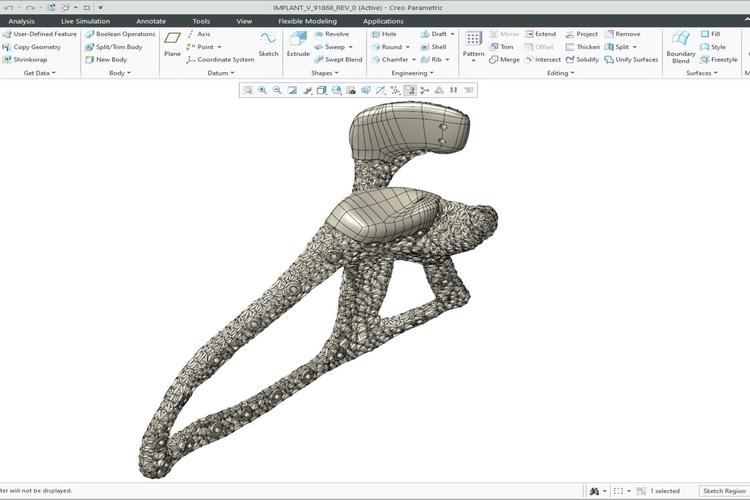This screenshot has height=500, width=750.
Task: Toggle the pause simulation button in graphics toolbar
Action: [453, 90]
